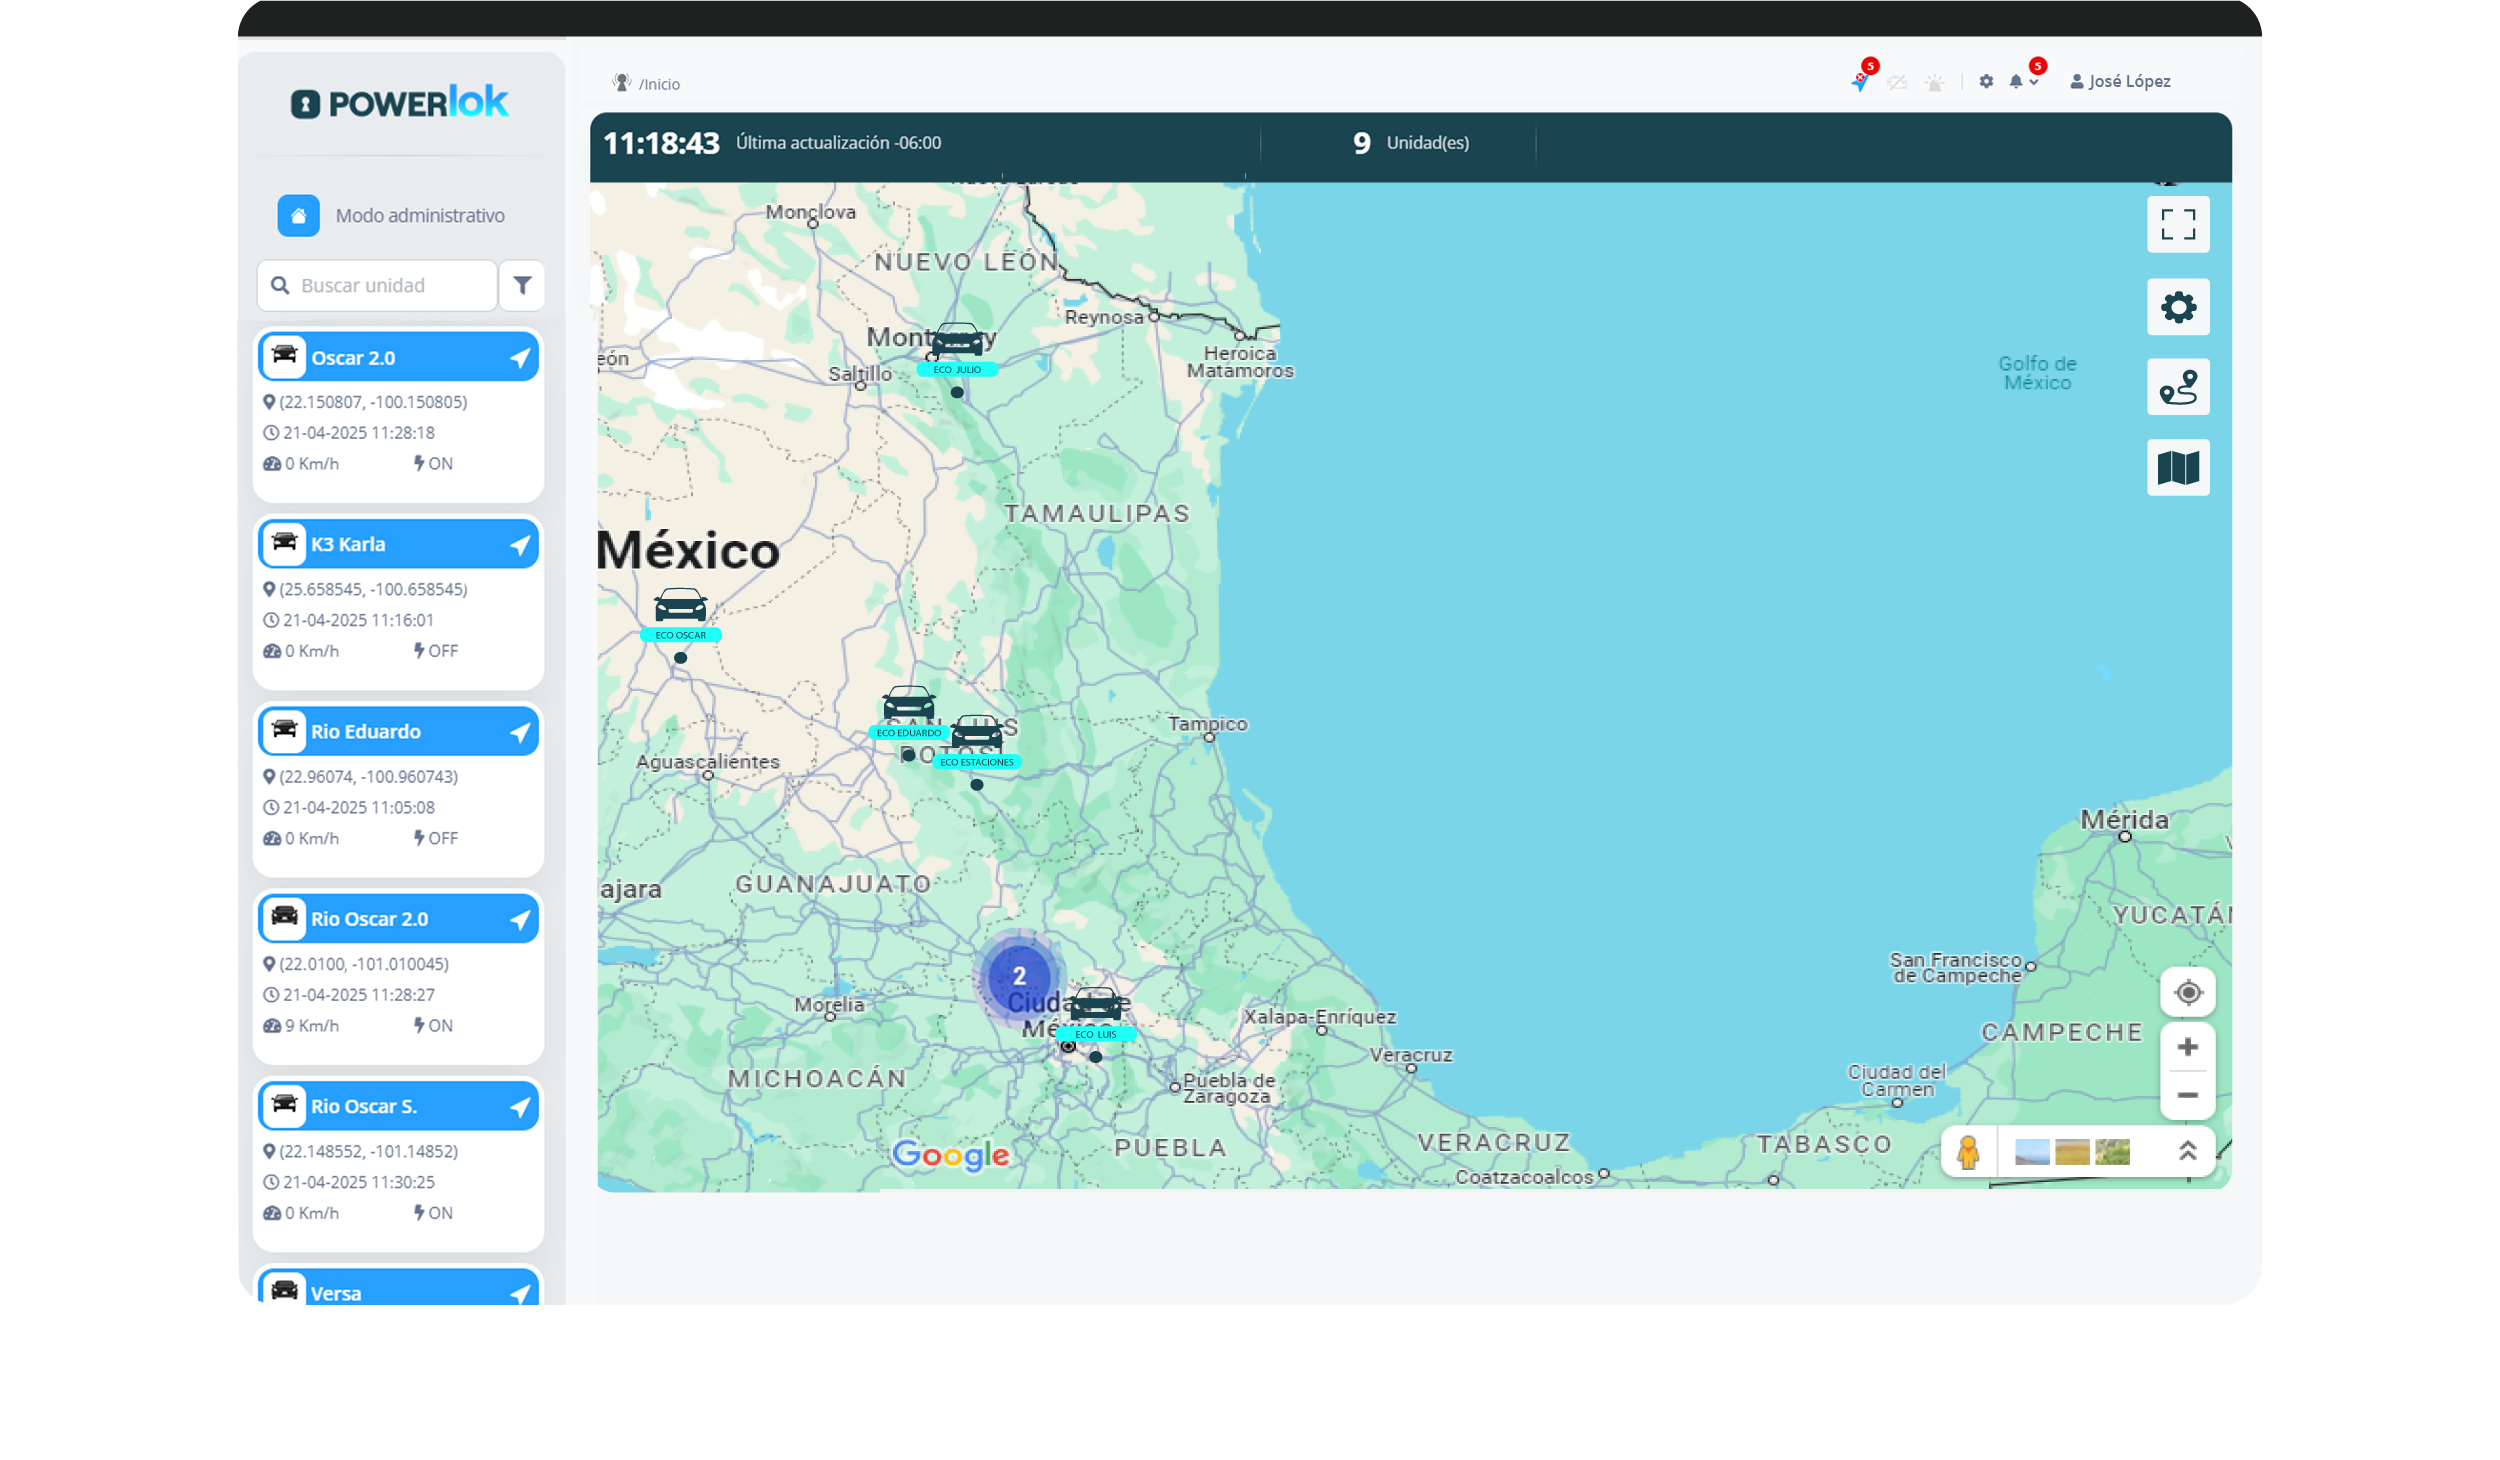Zoom in the map with plus
This screenshot has width=2500, height=1460.
[x=2186, y=1046]
